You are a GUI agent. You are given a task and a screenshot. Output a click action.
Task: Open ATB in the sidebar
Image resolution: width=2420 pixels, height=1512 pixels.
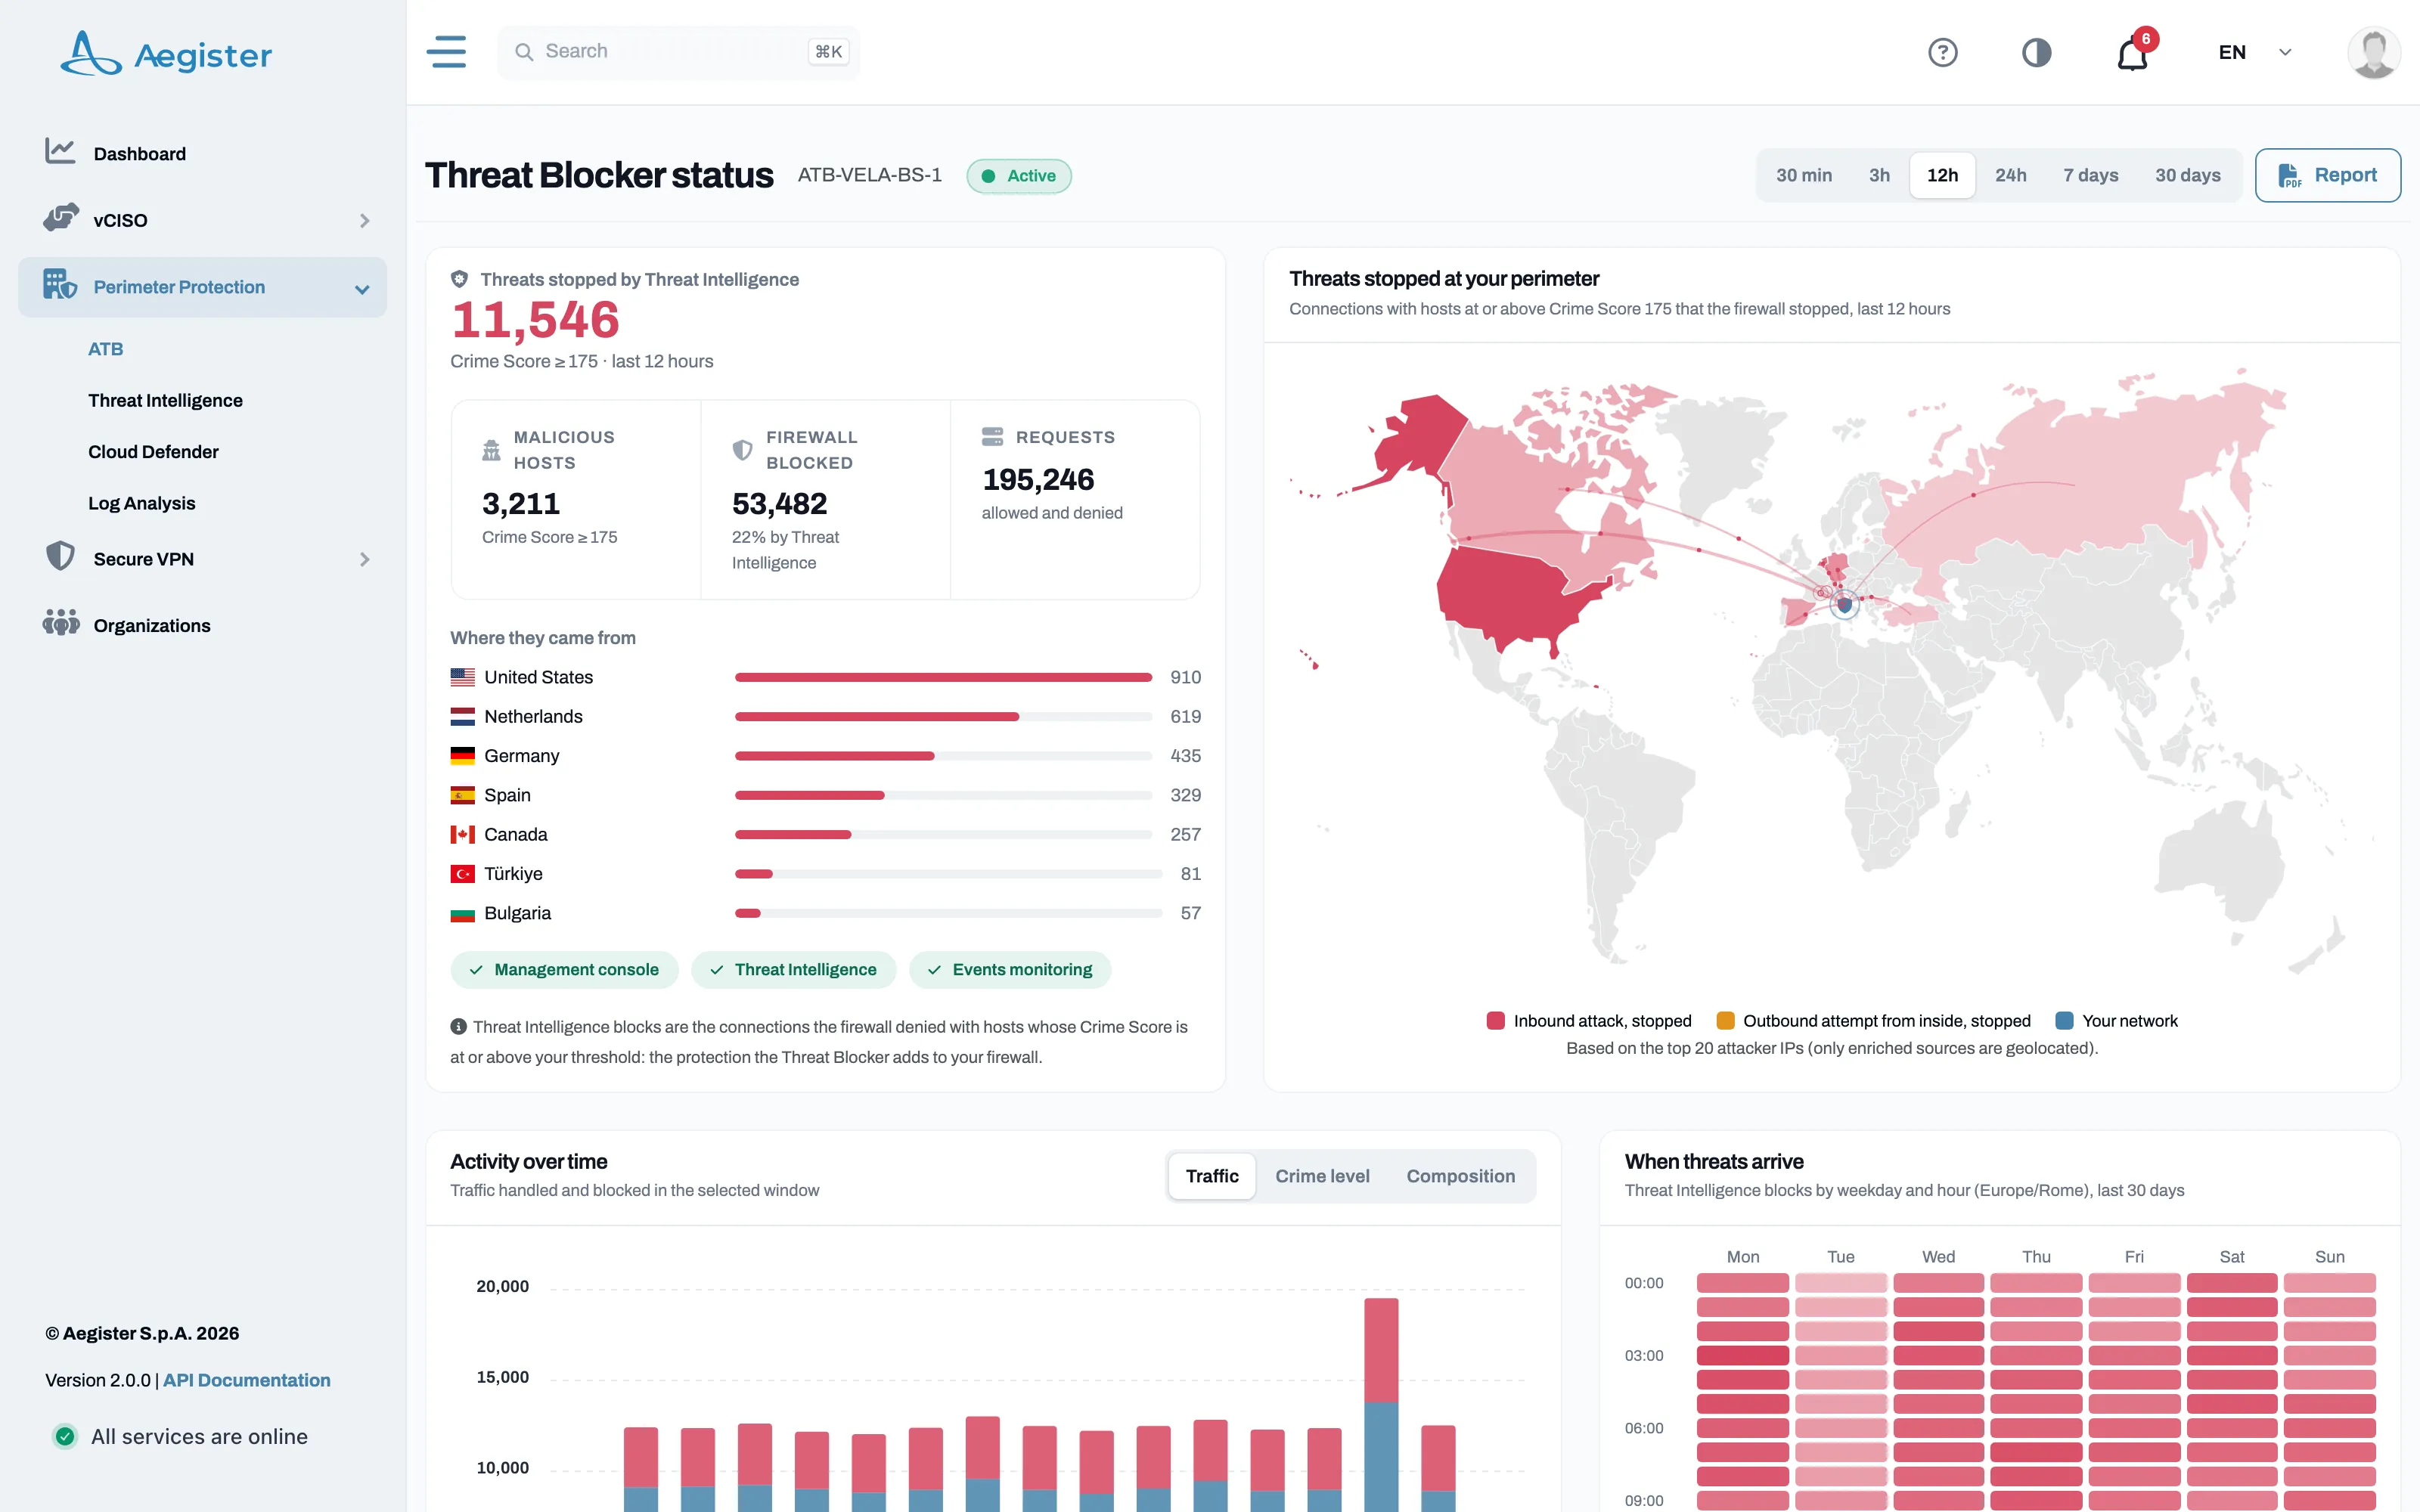(105, 349)
